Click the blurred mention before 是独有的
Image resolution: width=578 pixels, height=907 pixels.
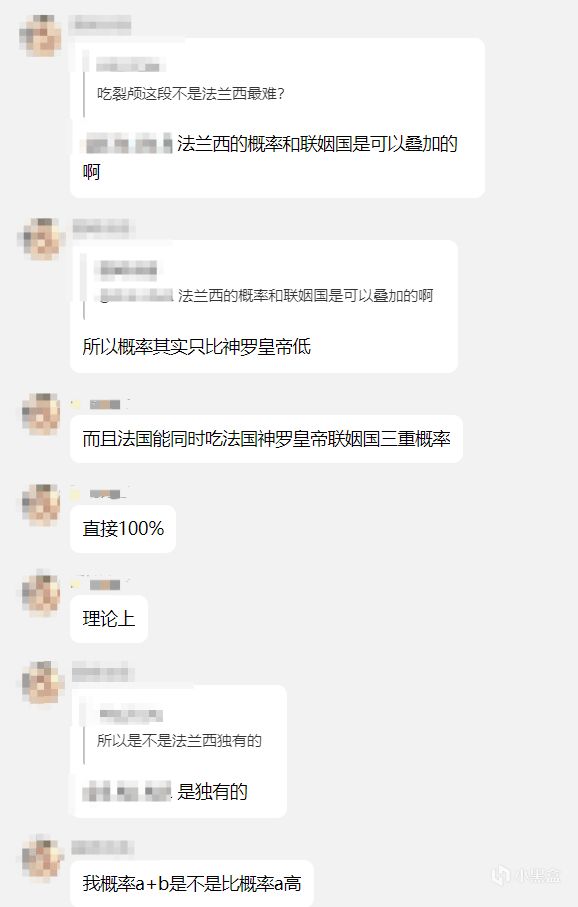[x=127, y=791]
